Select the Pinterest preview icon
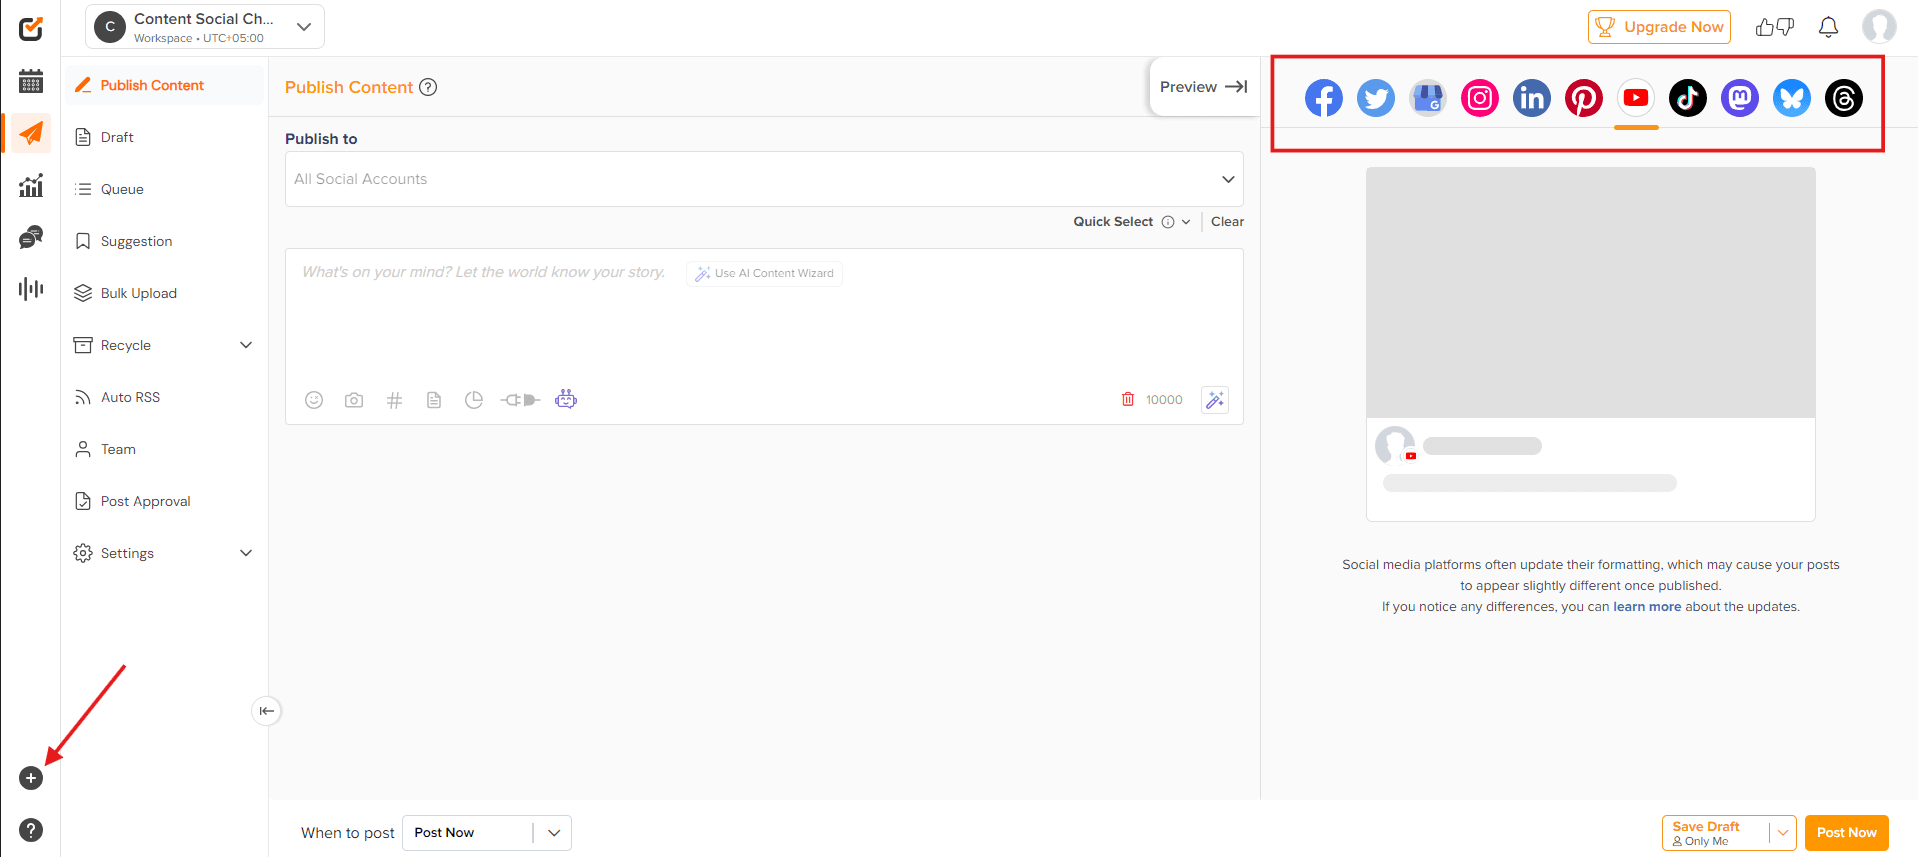1918x857 pixels. click(1584, 98)
